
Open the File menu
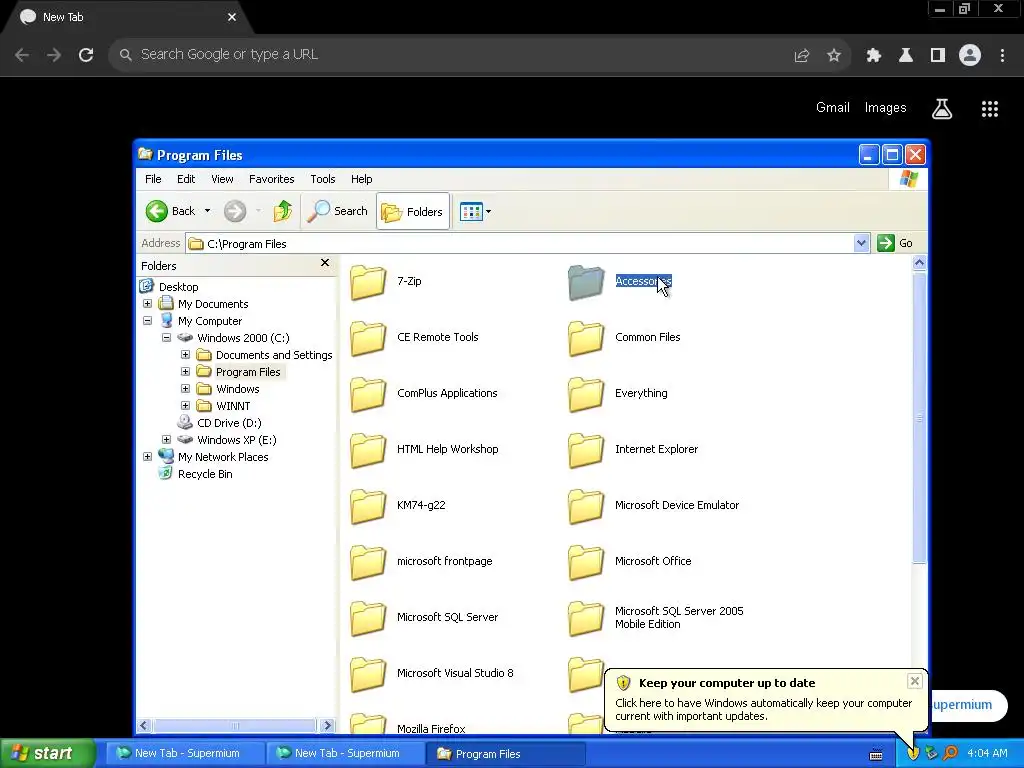click(x=153, y=179)
